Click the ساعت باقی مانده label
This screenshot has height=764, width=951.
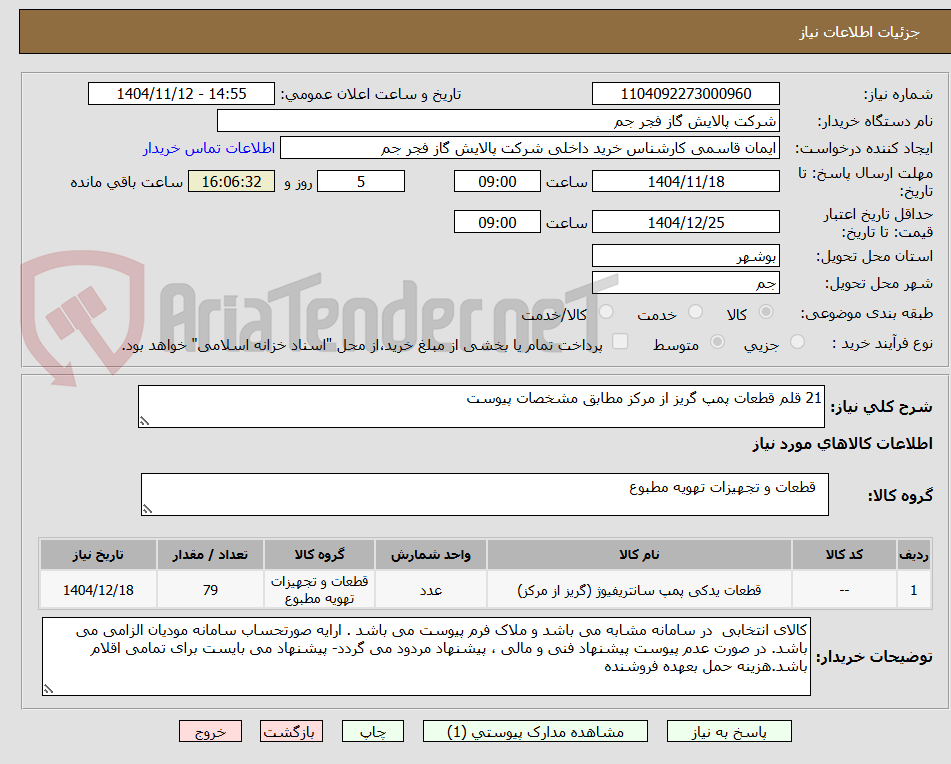point(126,182)
